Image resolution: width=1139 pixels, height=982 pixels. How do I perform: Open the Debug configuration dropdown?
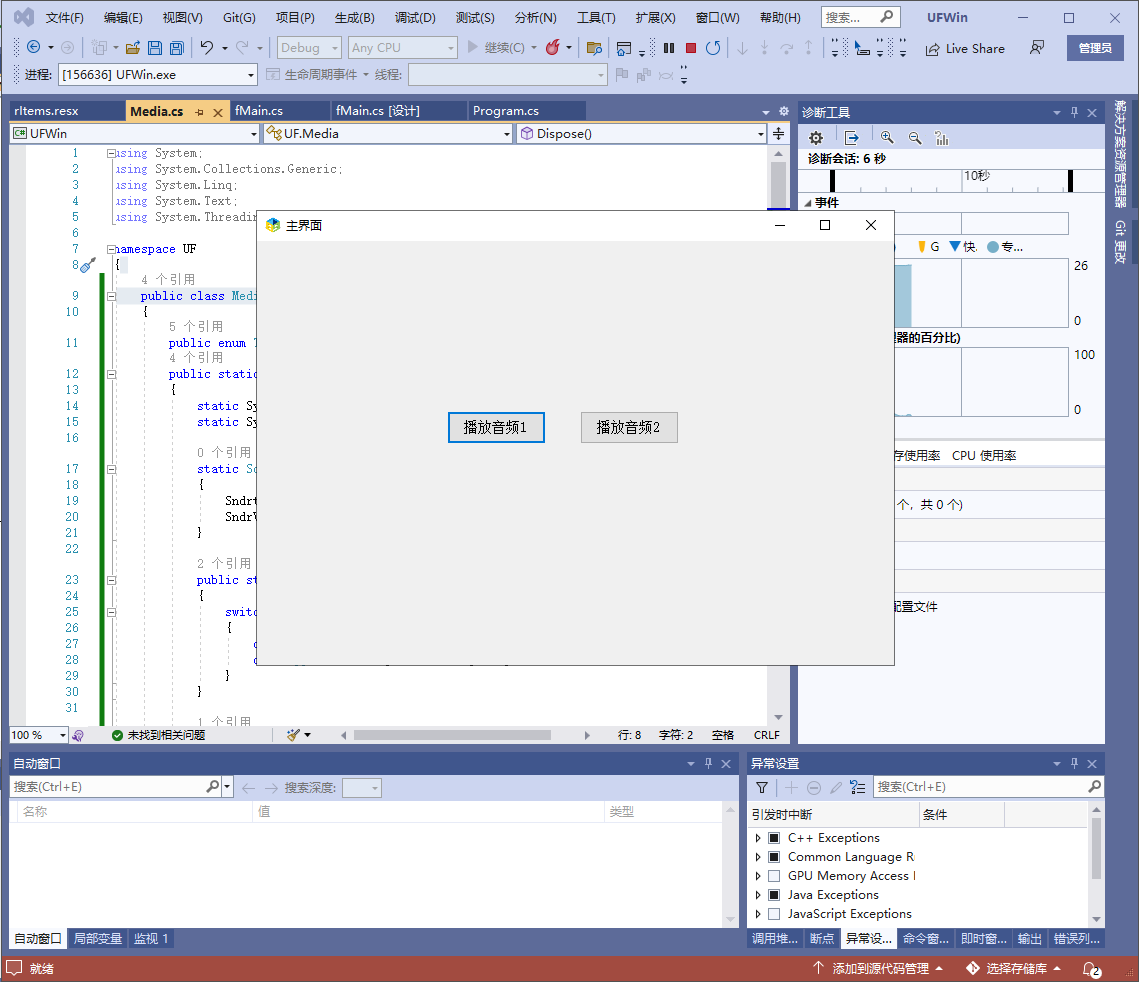click(309, 48)
